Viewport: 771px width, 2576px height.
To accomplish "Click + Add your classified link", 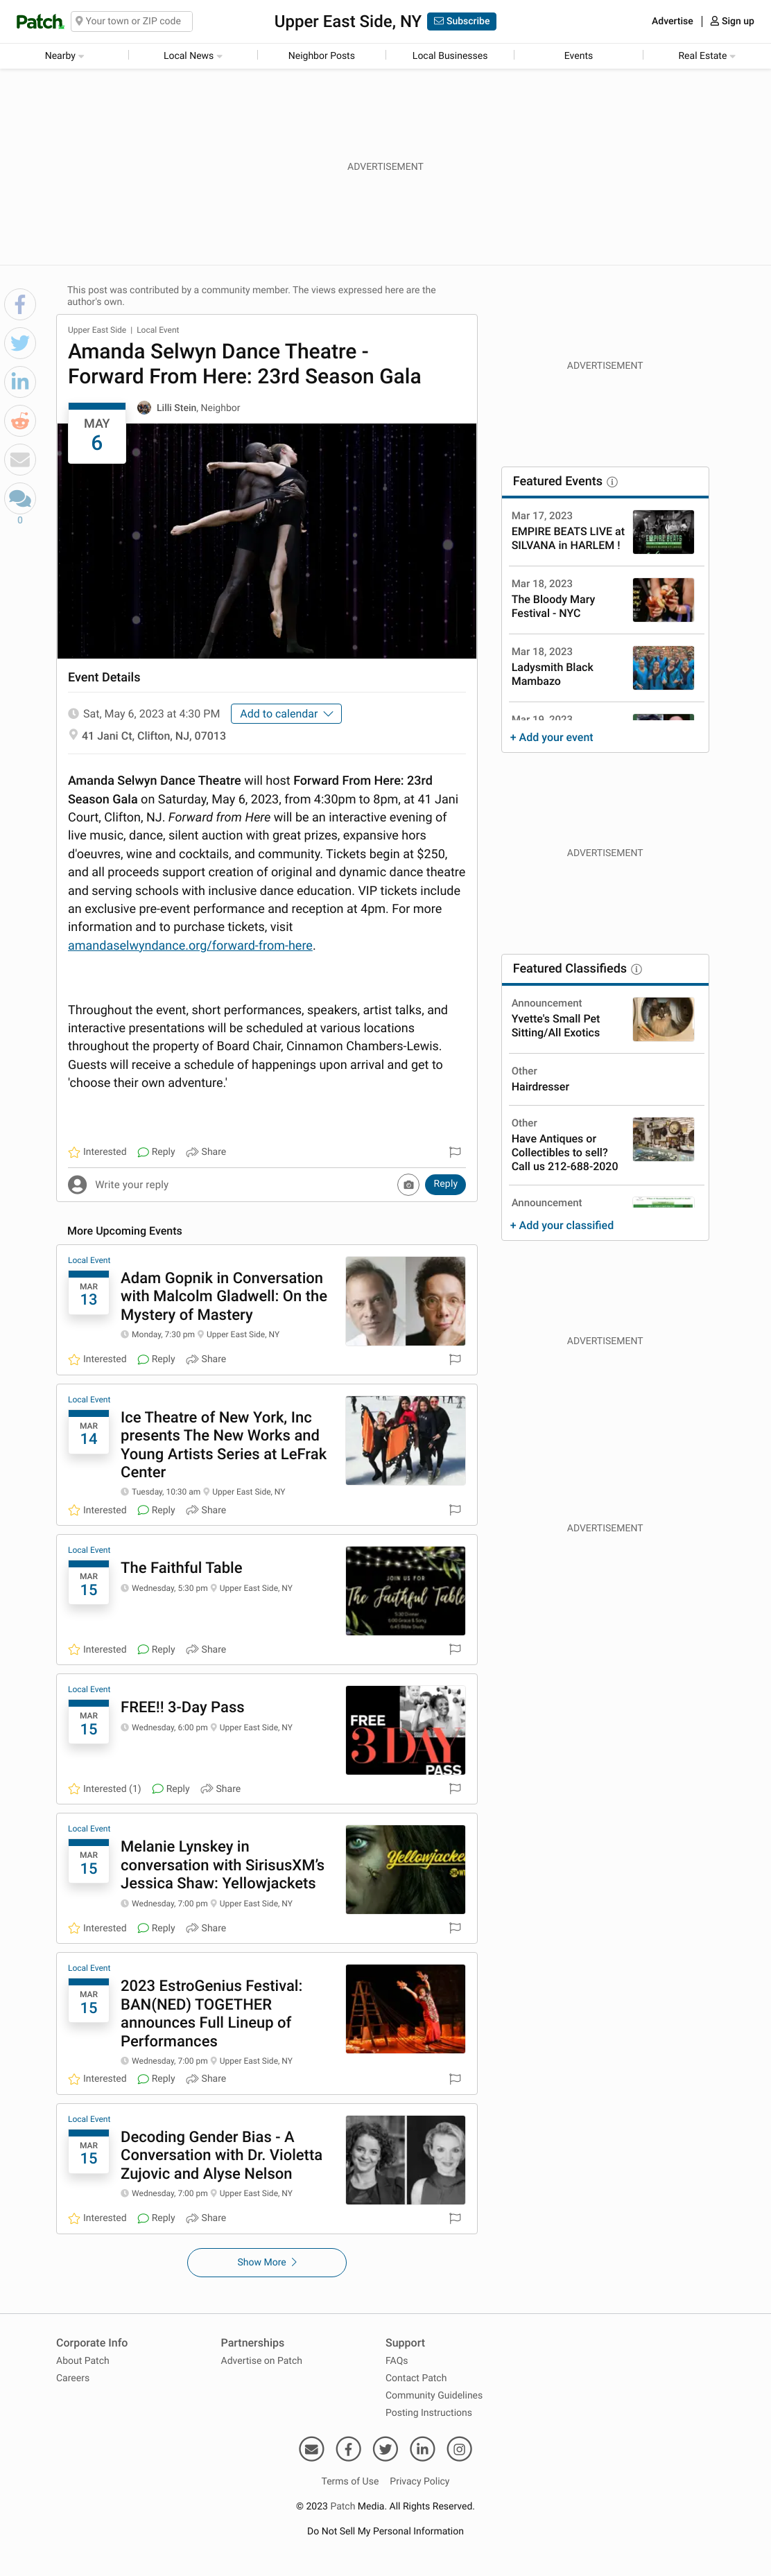I will click(562, 1225).
